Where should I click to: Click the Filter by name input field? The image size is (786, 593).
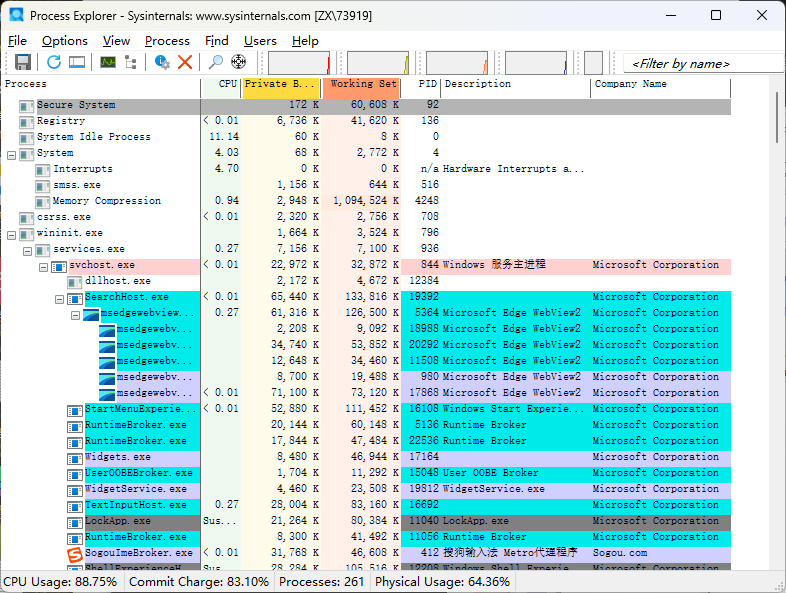pyautogui.click(x=704, y=64)
